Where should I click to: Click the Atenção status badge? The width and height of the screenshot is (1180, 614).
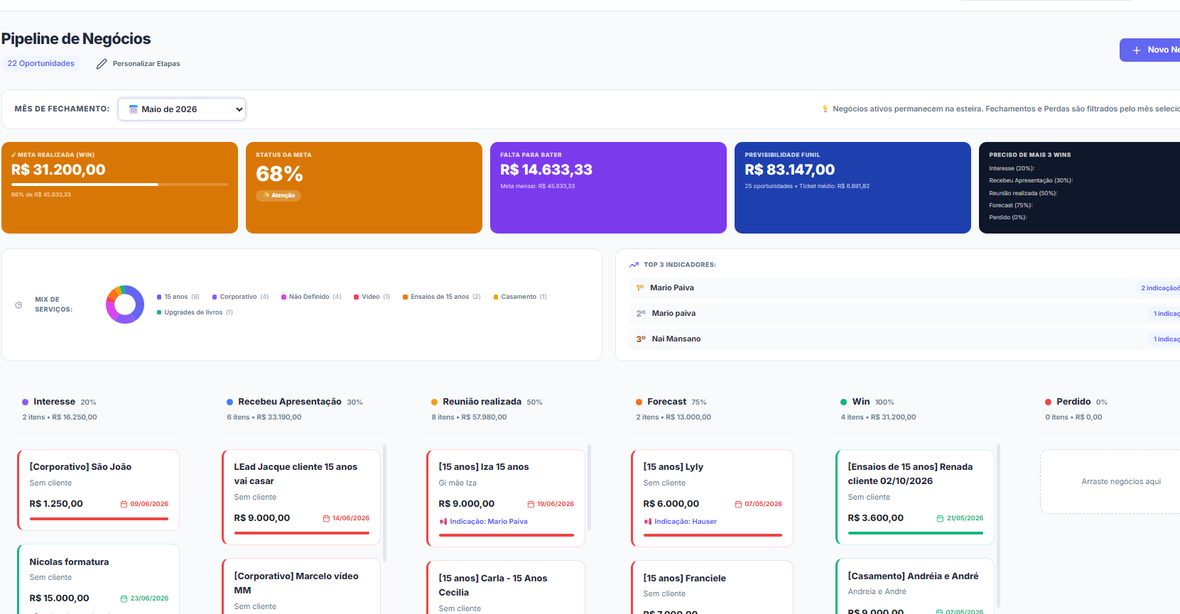278,196
